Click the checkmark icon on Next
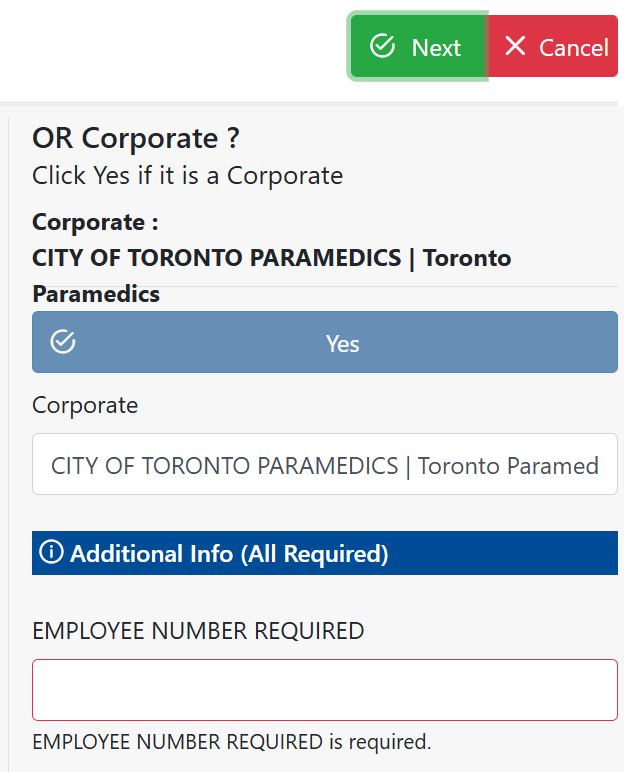The image size is (624, 772). point(381,46)
